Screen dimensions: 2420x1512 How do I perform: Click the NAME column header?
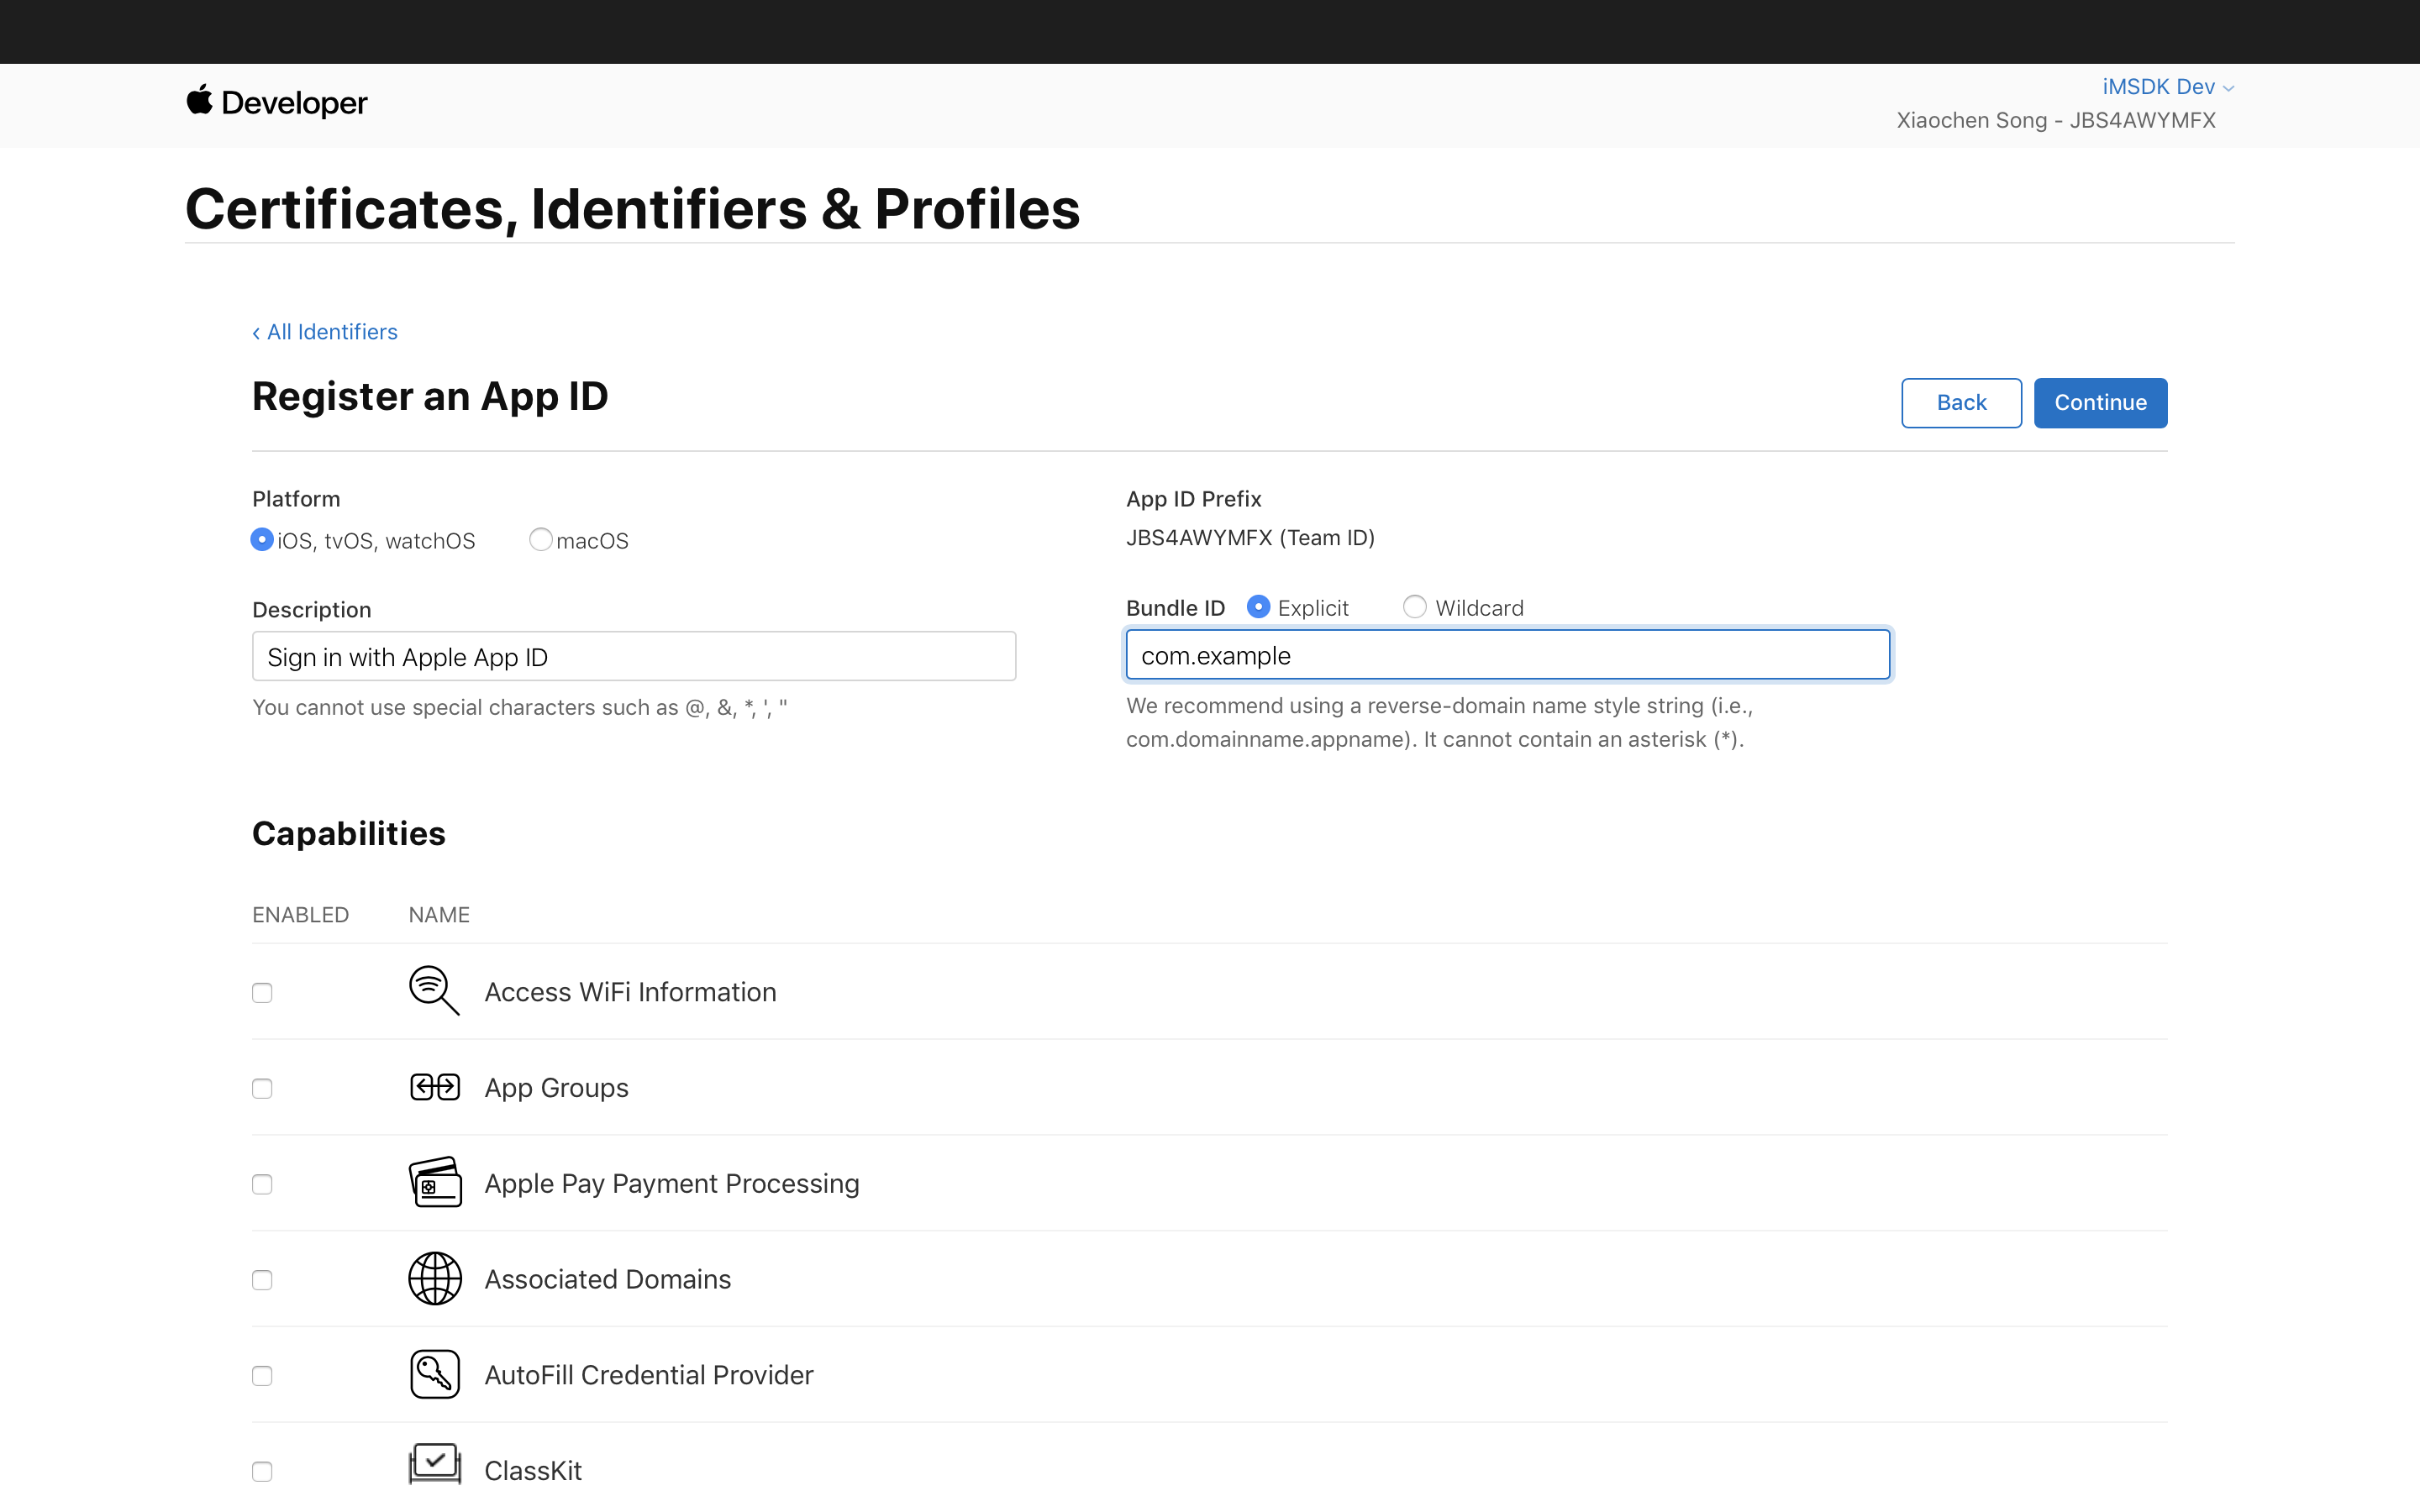point(439,915)
